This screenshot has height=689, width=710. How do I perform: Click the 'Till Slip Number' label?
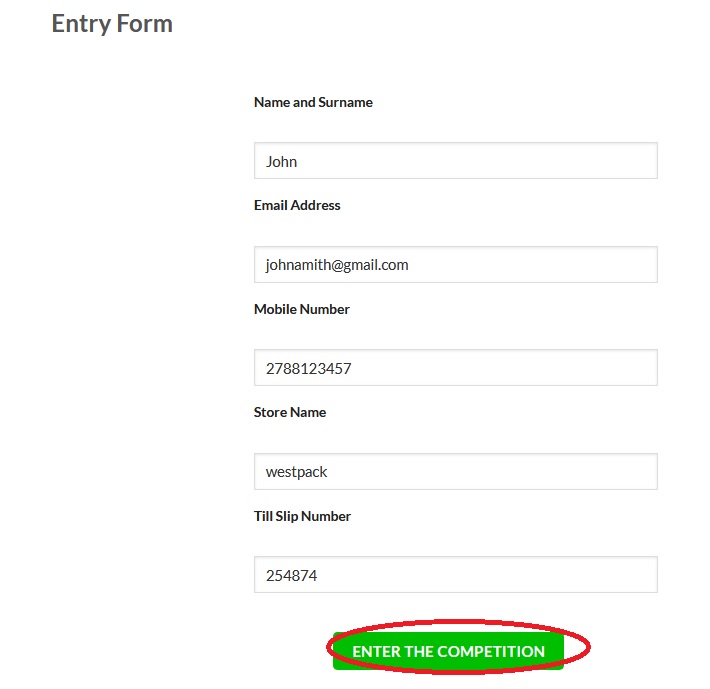pos(302,516)
